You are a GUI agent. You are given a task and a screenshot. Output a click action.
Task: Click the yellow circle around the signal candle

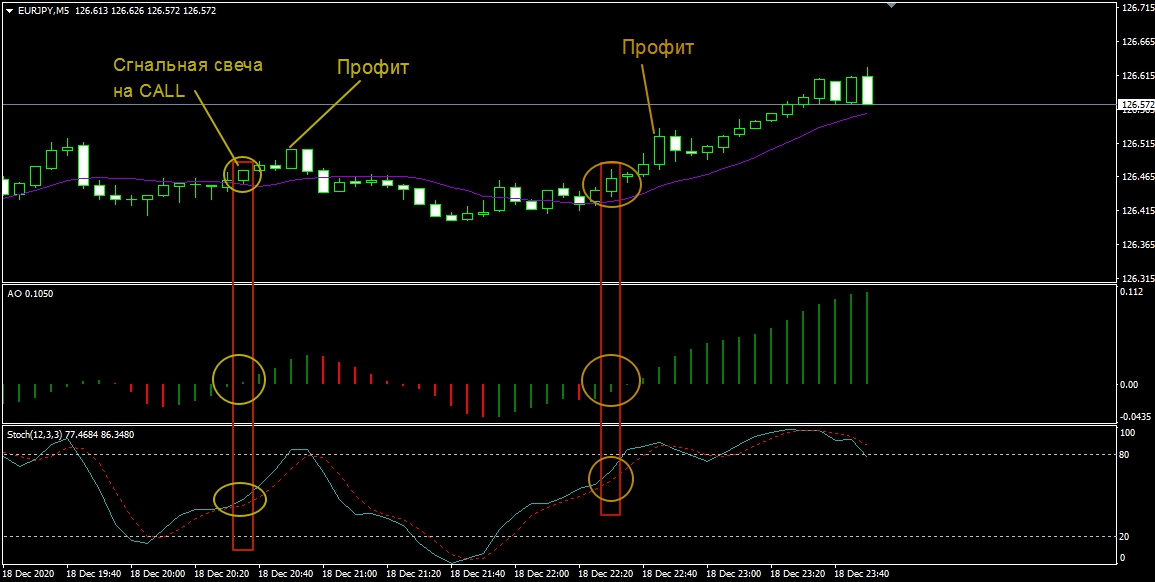(x=240, y=172)
